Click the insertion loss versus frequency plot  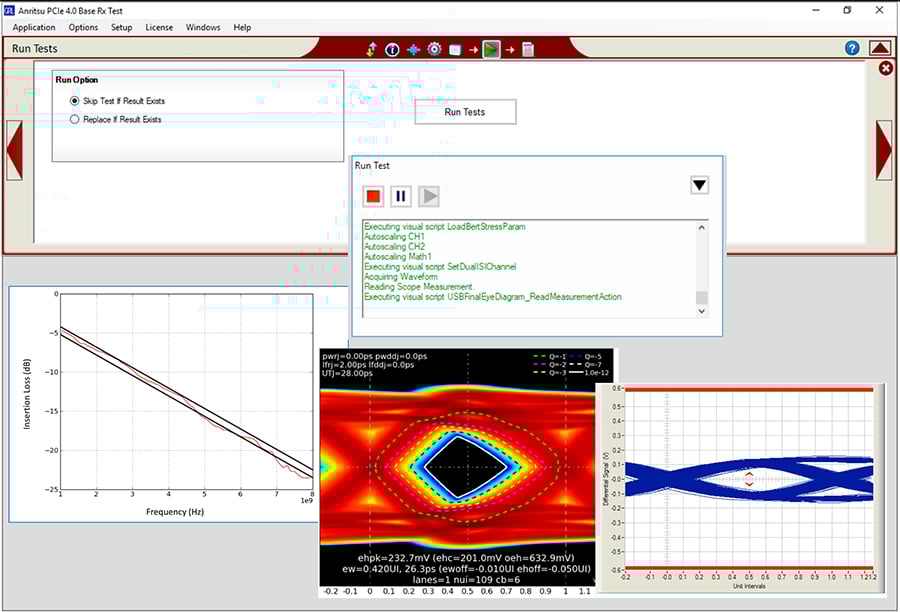click(186, 393)
